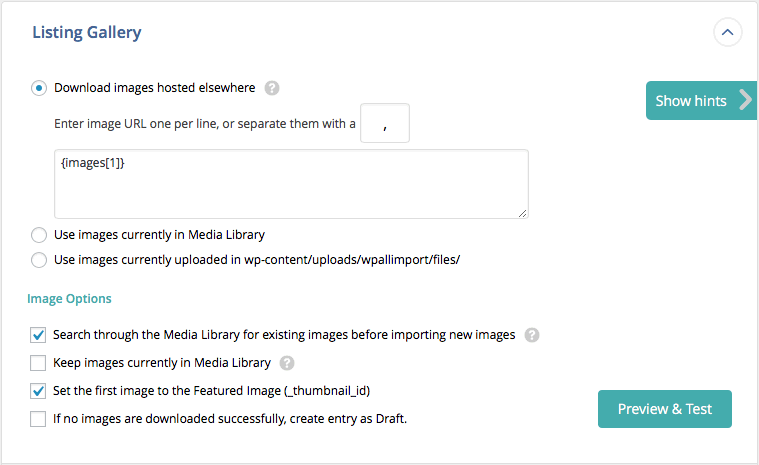Focus the comma separator input box
The image size is (759, 465).
coord(385,123)
